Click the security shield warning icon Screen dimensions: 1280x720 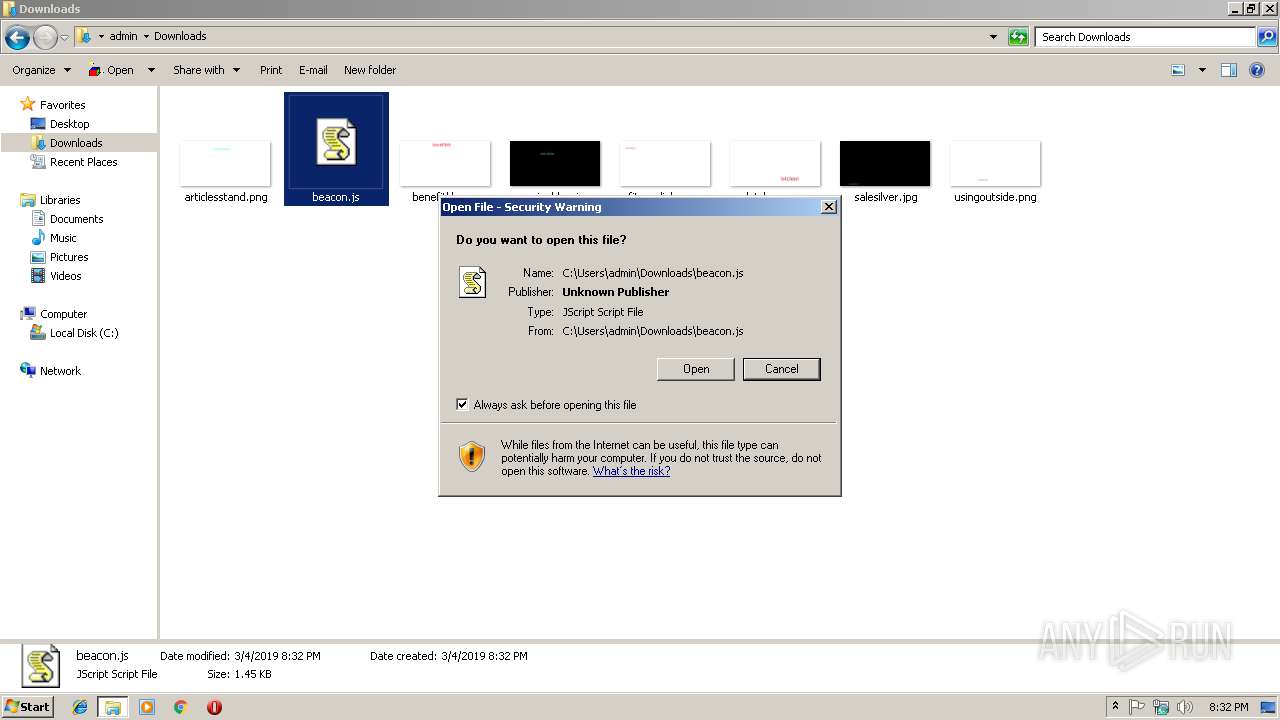(x=472, y=457)
